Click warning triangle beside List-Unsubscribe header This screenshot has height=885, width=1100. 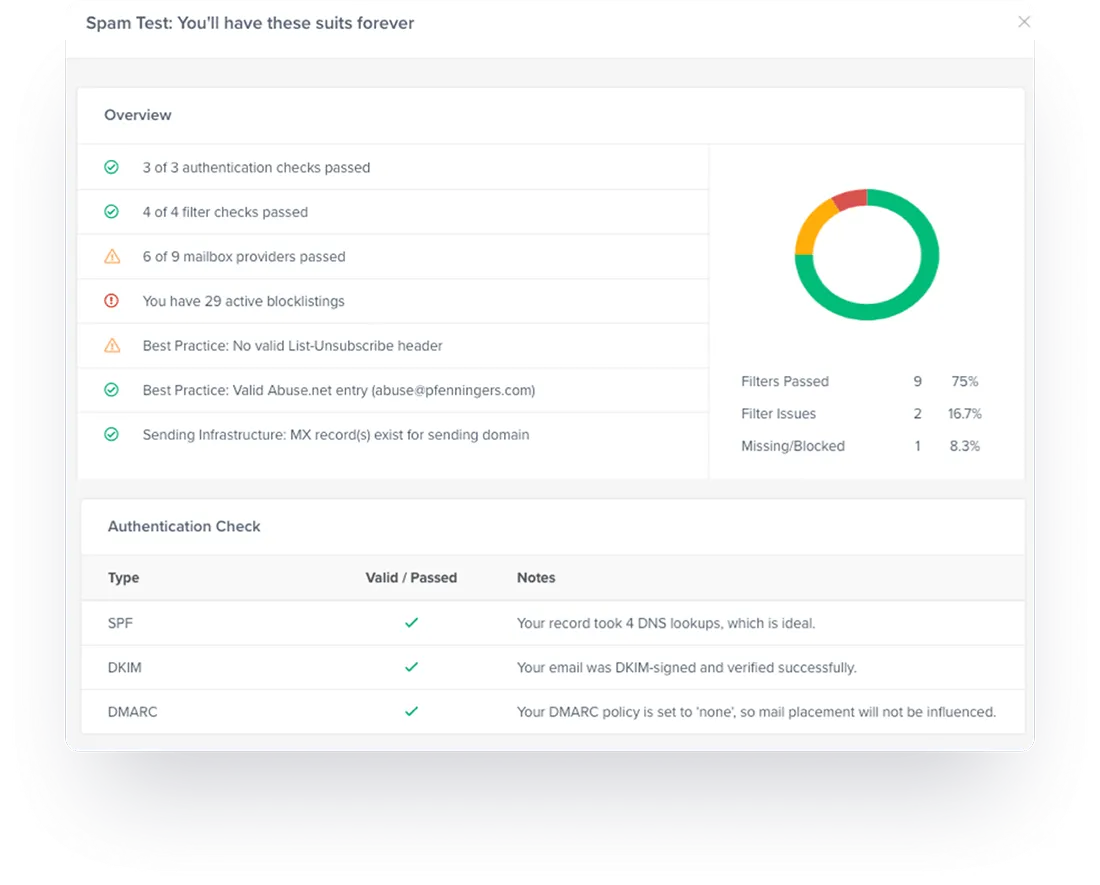pyautogui.click(x=112, y=345)
